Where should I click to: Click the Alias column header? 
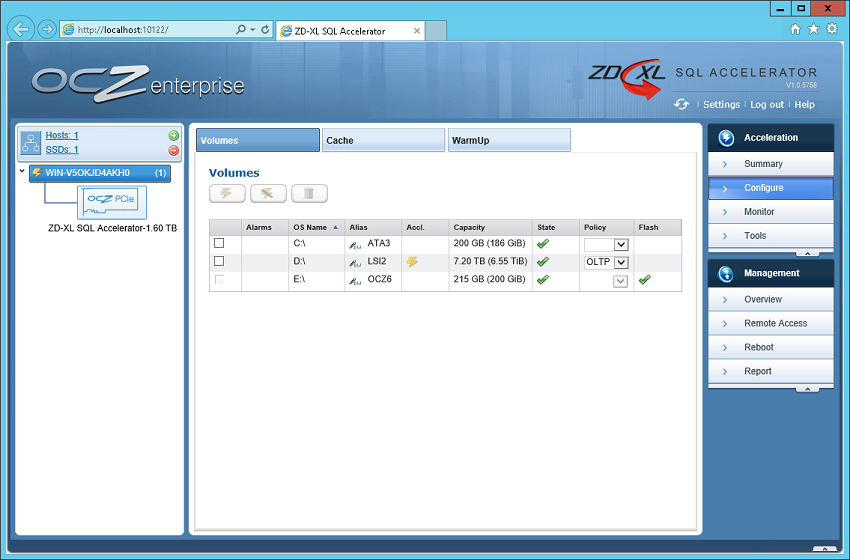pos(373,228)
